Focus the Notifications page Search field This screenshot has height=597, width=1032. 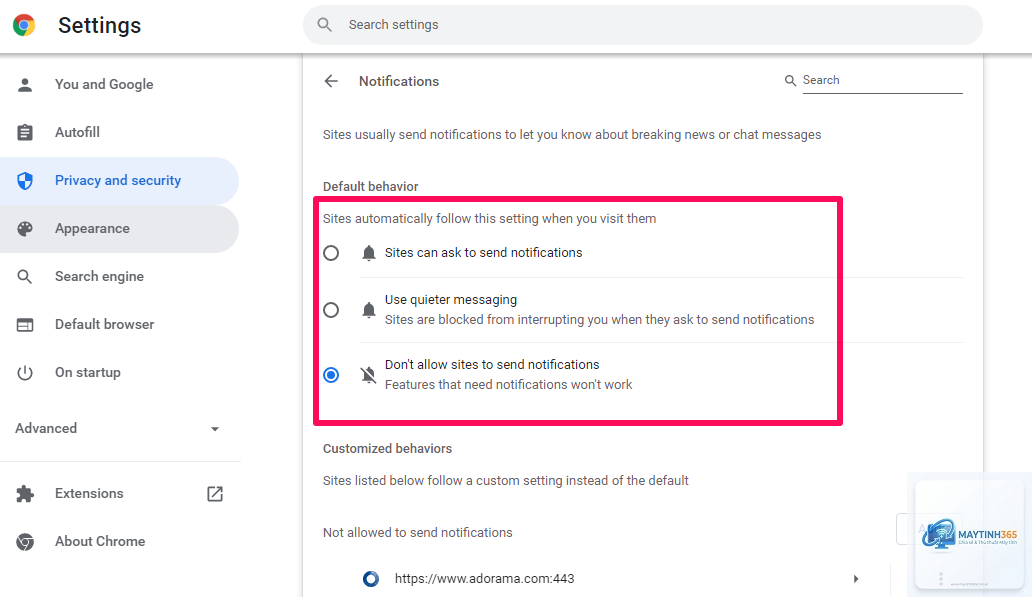[882, 80]
